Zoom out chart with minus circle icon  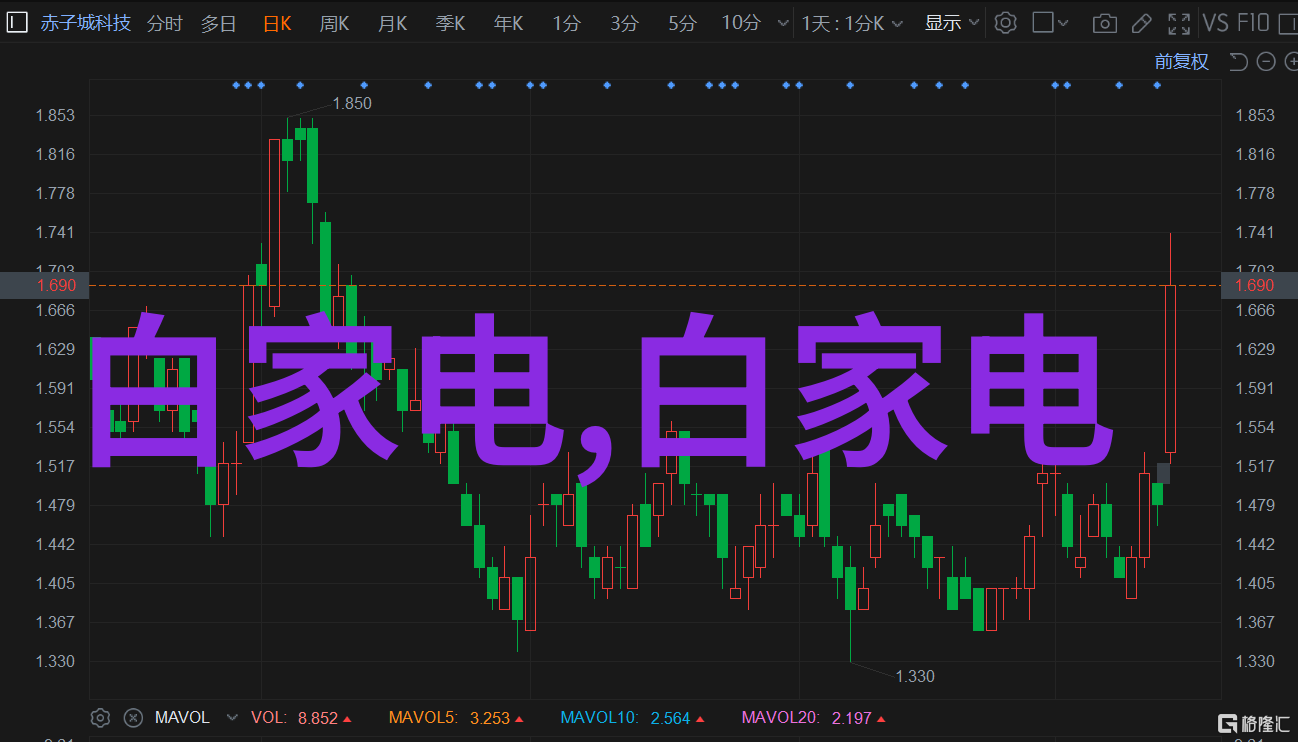click(1266, 62)
